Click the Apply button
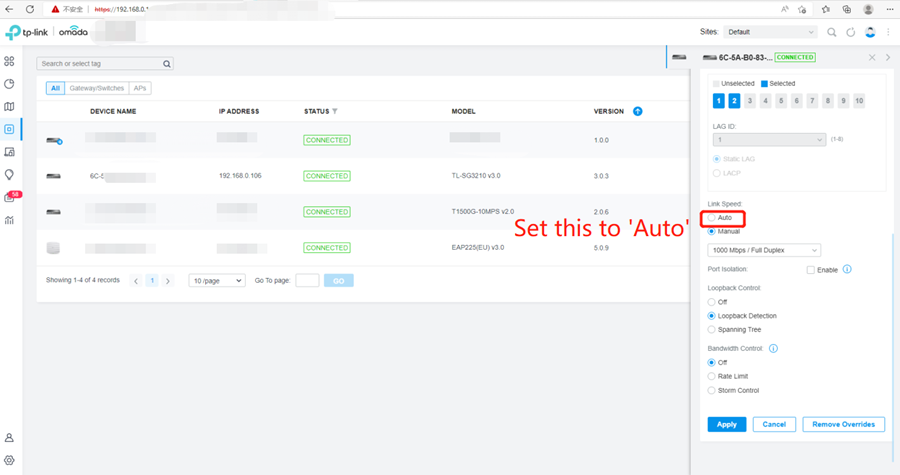This screenshot has height=475, width=900. (727, 425)
